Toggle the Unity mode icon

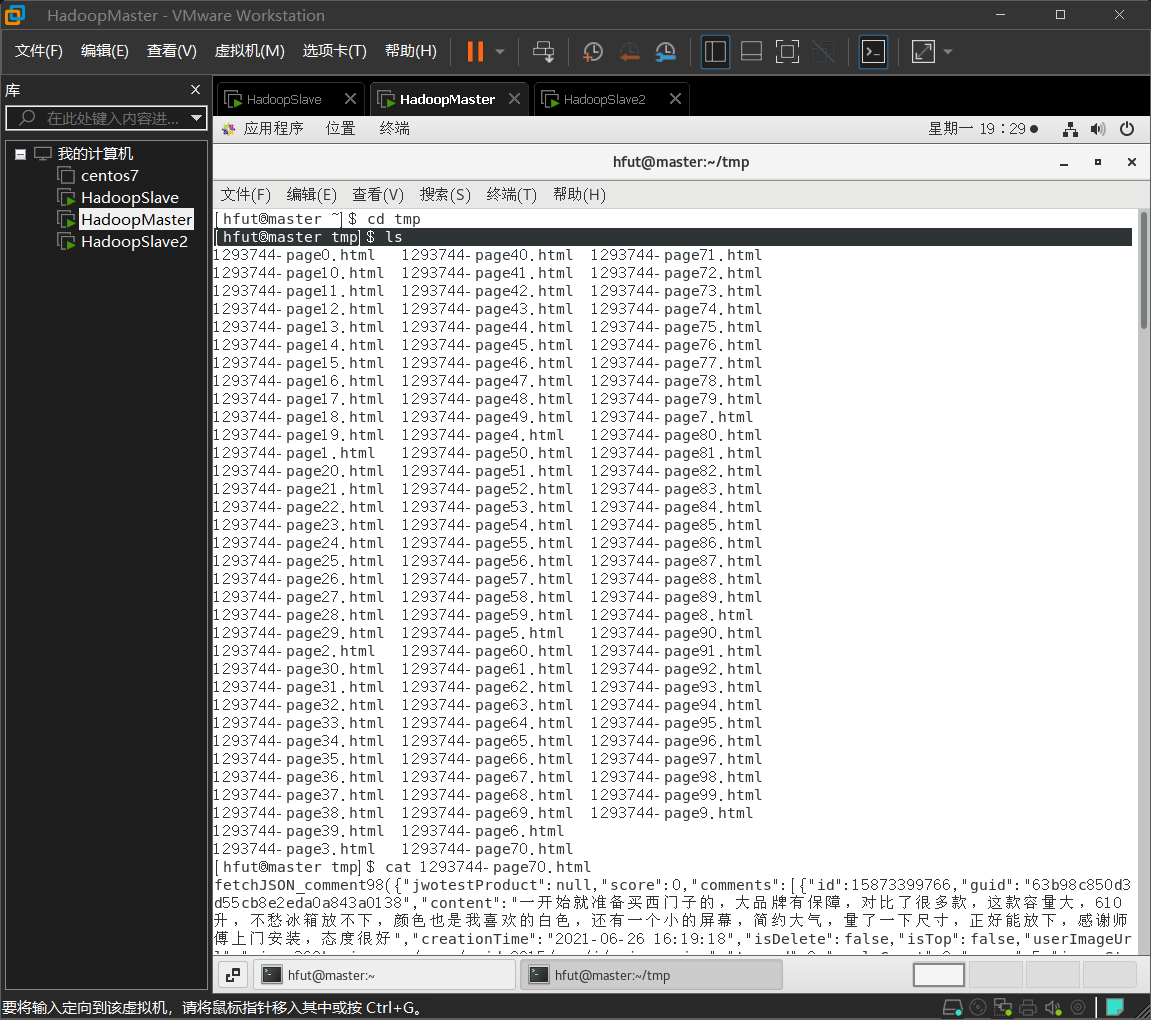click(824, 51)
